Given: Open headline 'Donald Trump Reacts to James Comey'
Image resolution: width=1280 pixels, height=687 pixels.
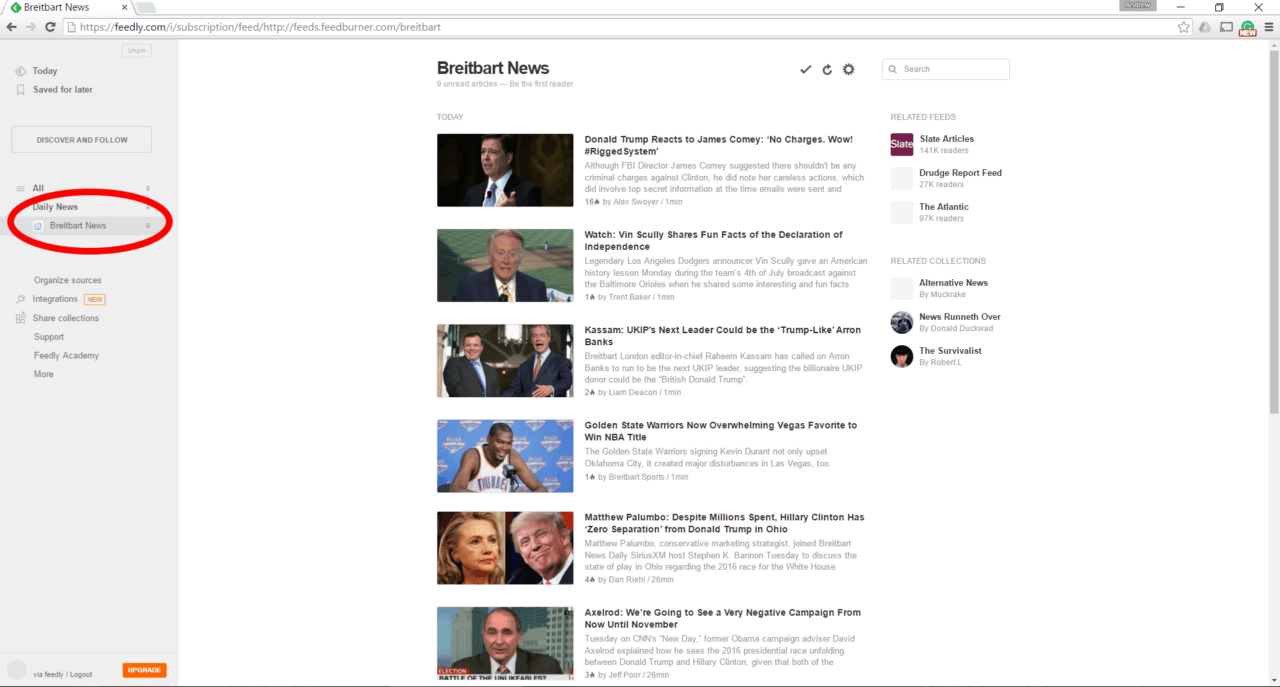Looking at the screenshot, I should coord(719,145).
